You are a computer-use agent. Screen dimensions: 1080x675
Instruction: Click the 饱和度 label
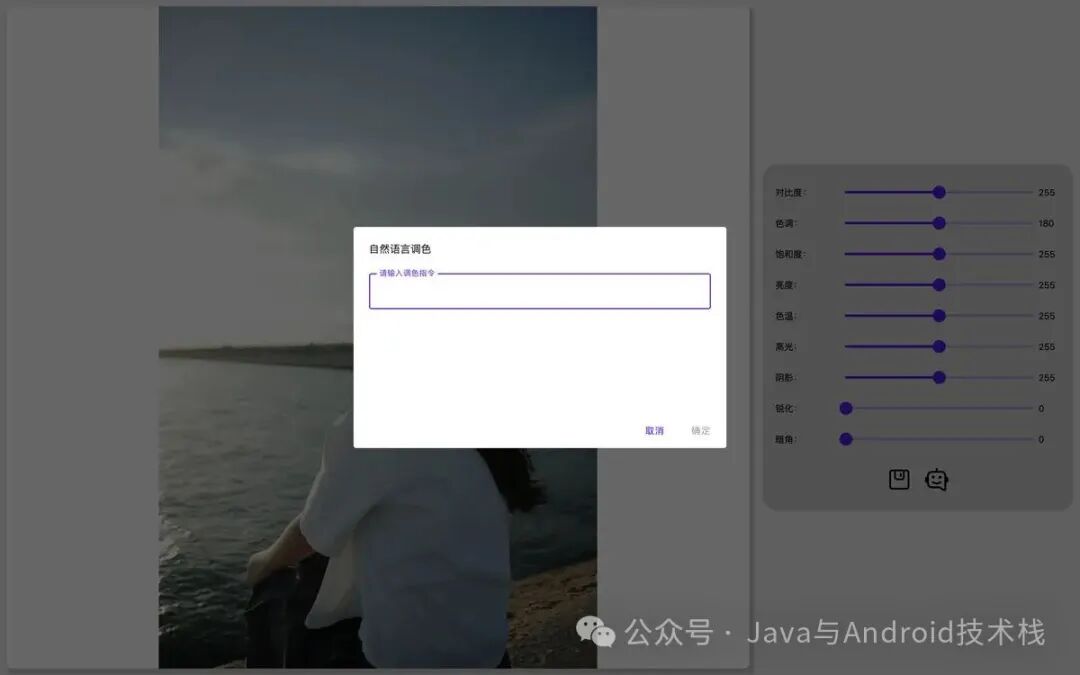click(790, 254)
